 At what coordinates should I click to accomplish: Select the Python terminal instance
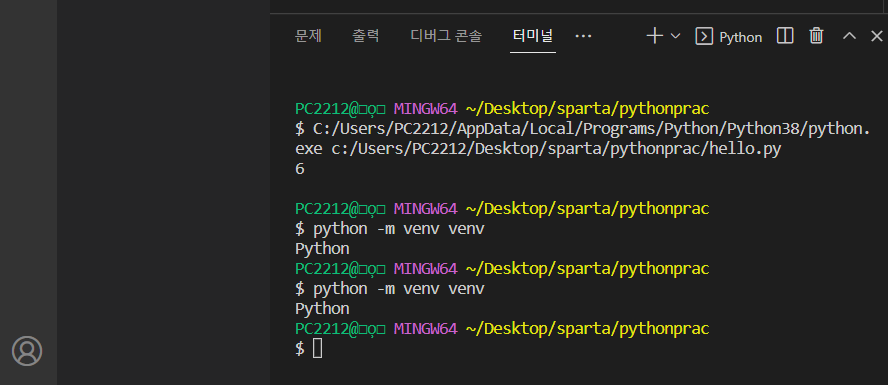click(x=728, y=37)
